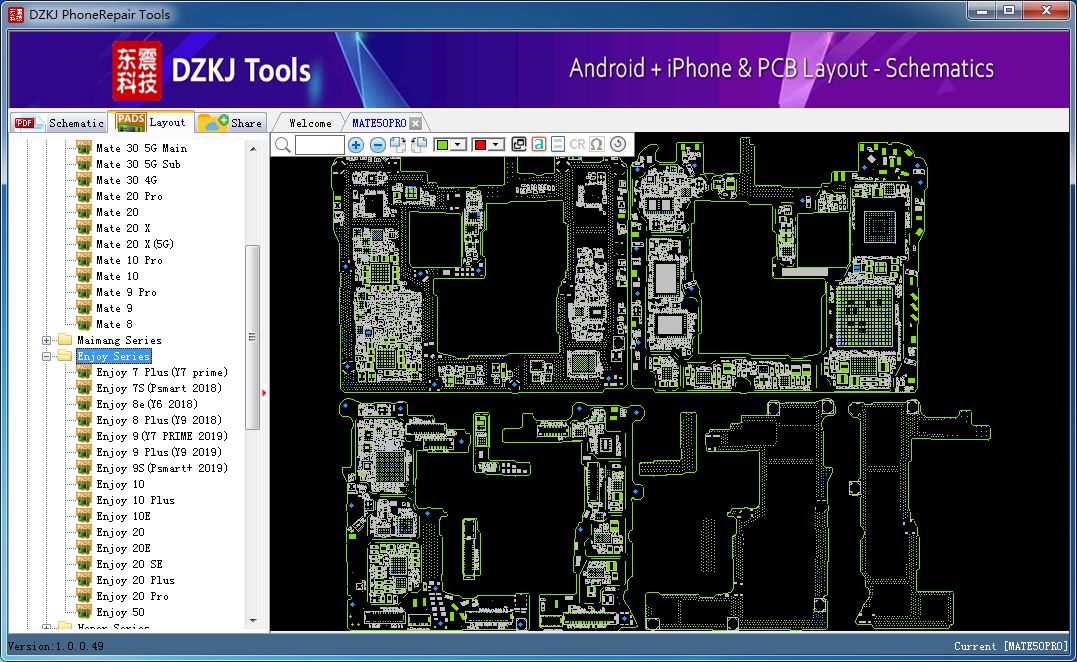1077x662 pixels.
Task: Open Mate 30 5G Main layout
Action: [x=141, y=148]
